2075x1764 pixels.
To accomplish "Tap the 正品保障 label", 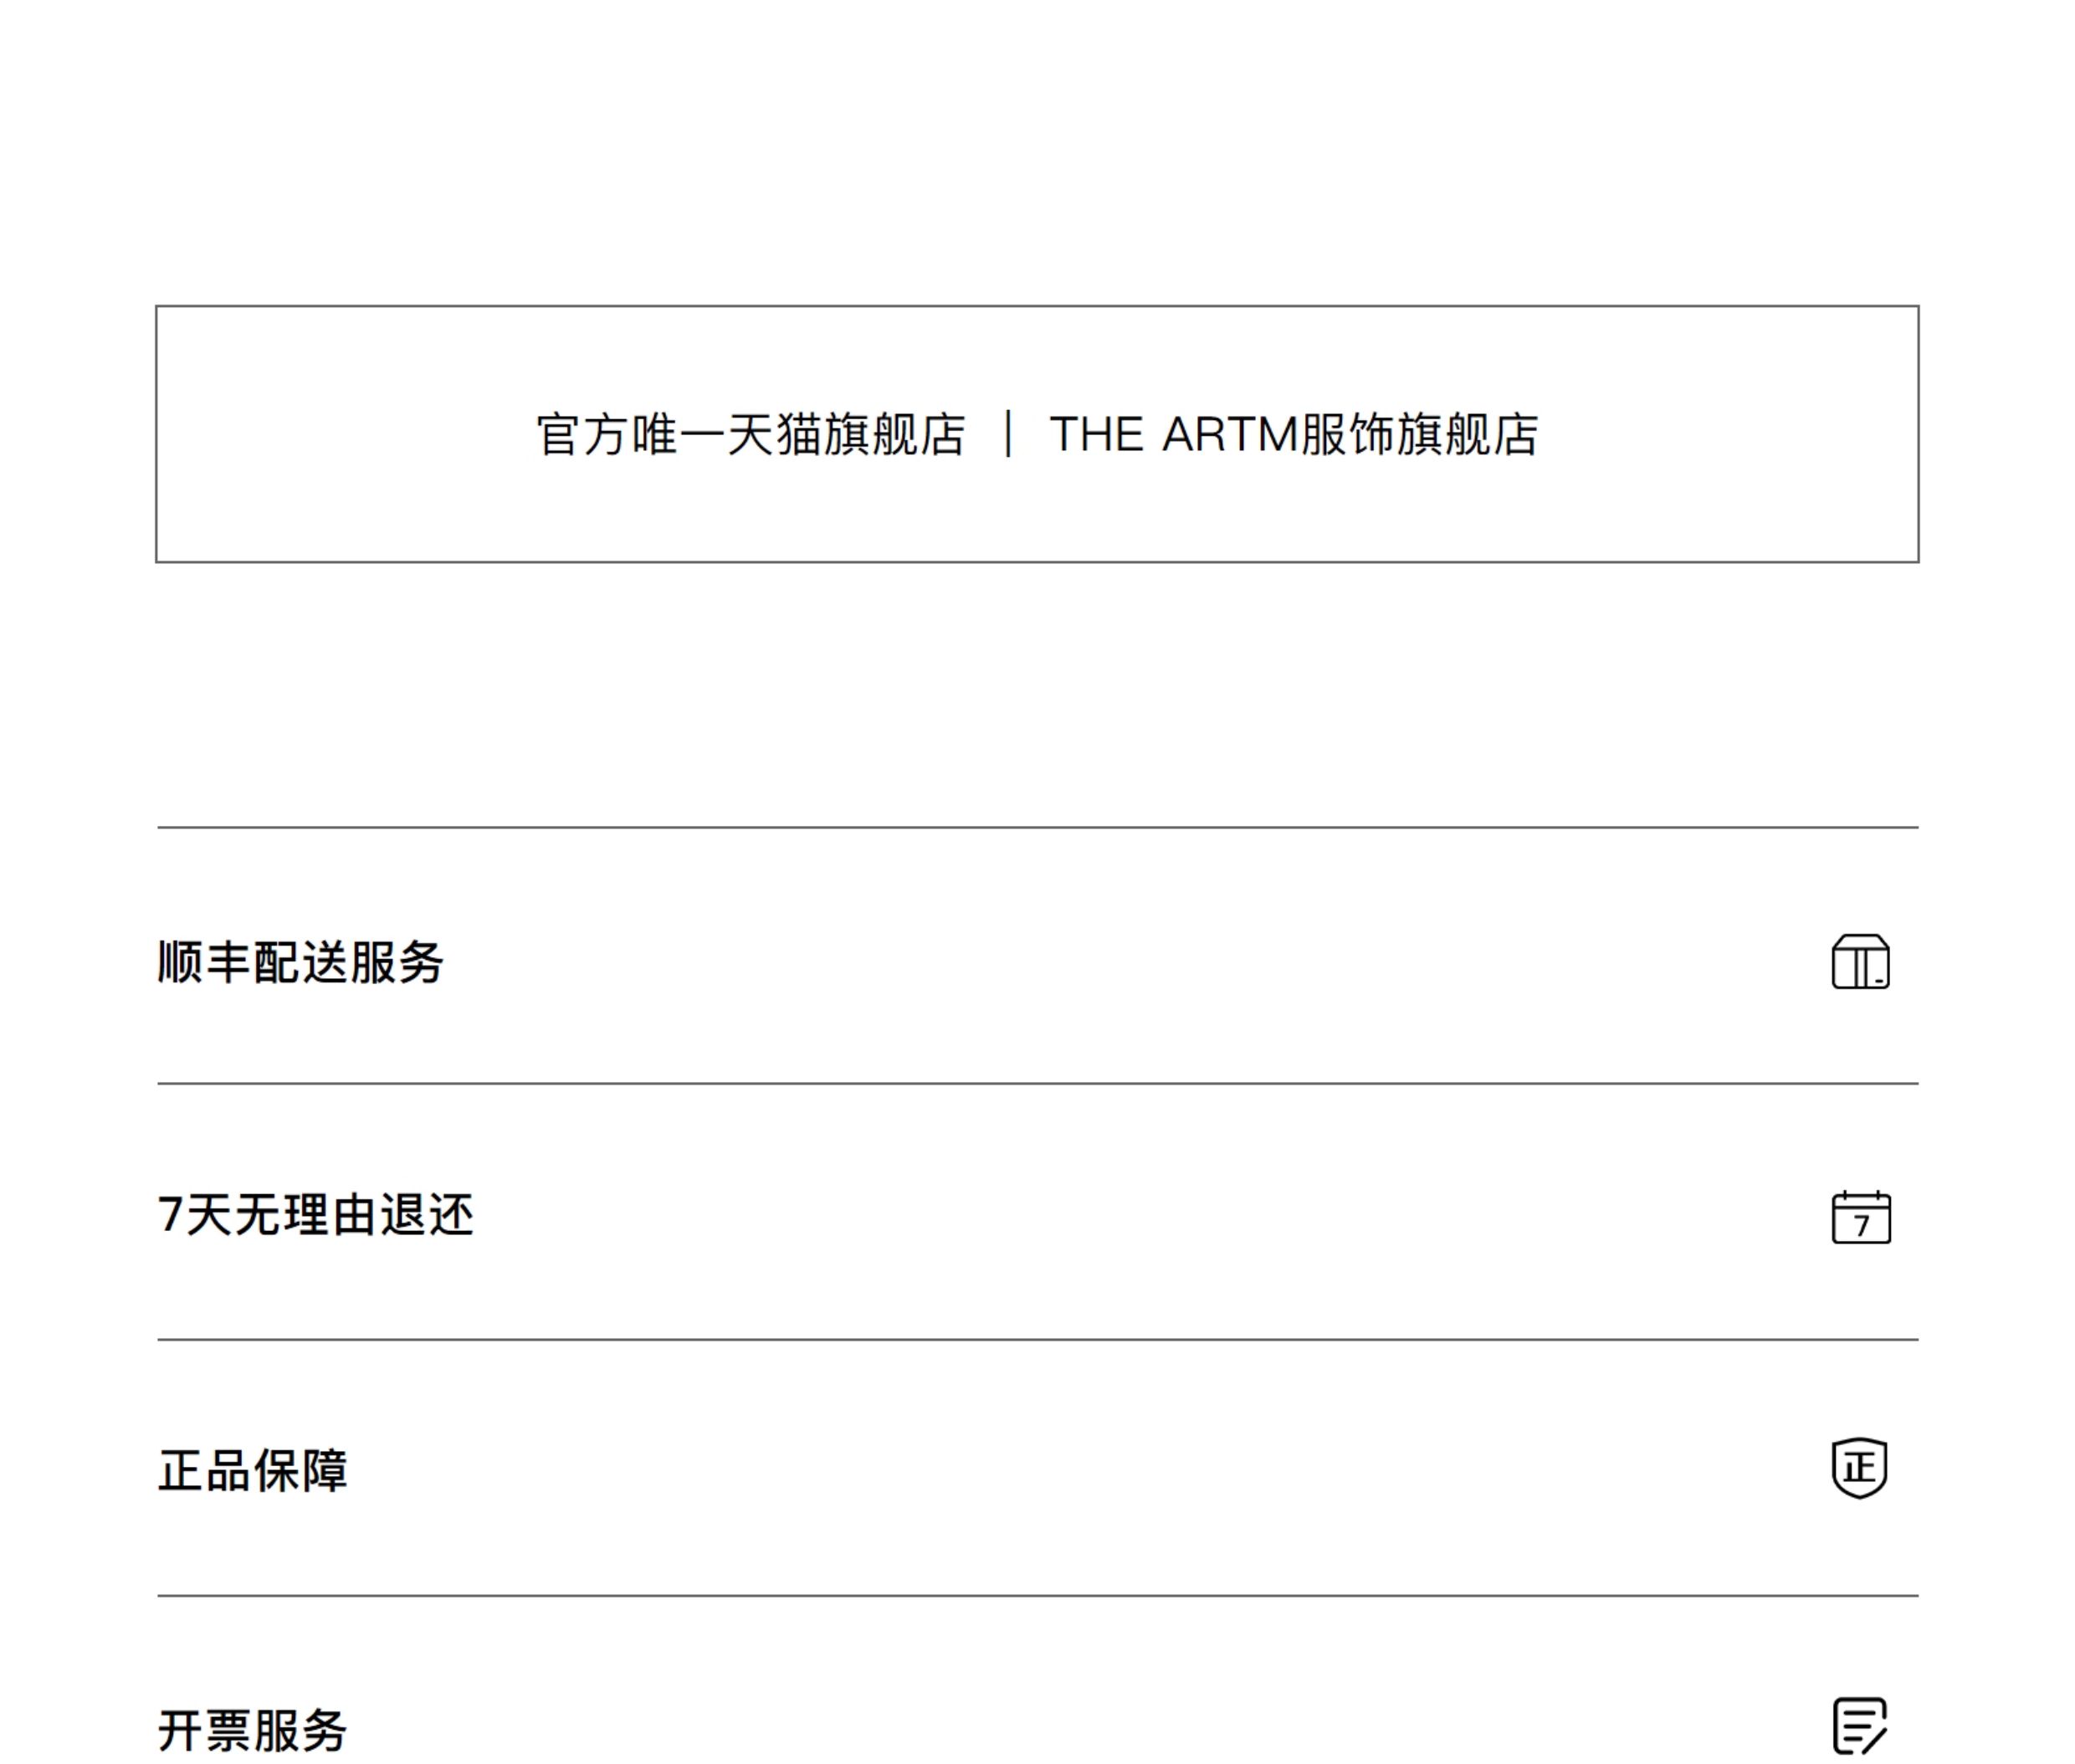I will tap(252, 1471).
